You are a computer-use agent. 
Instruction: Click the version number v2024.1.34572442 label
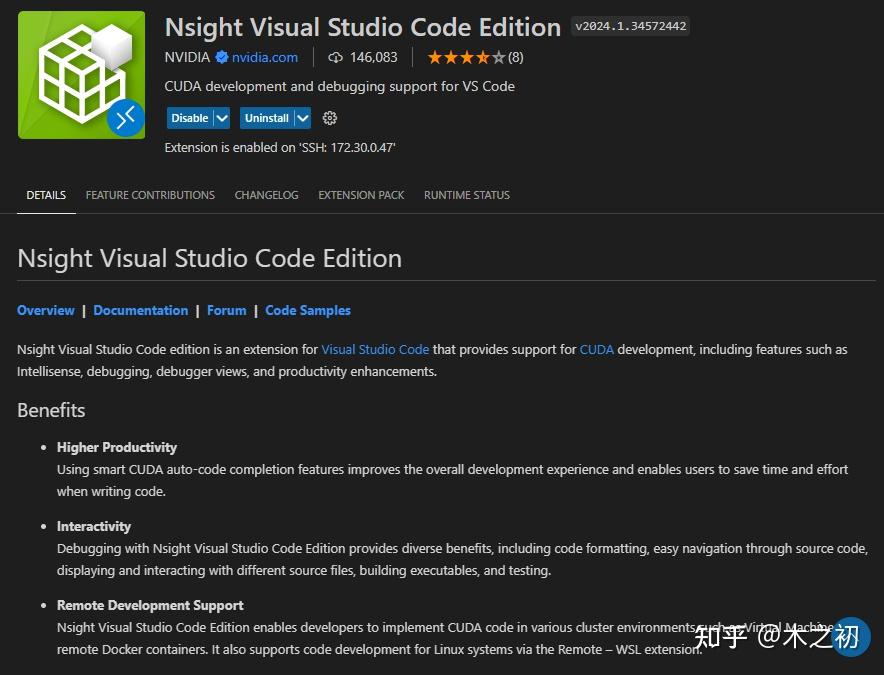coord(630,26)
